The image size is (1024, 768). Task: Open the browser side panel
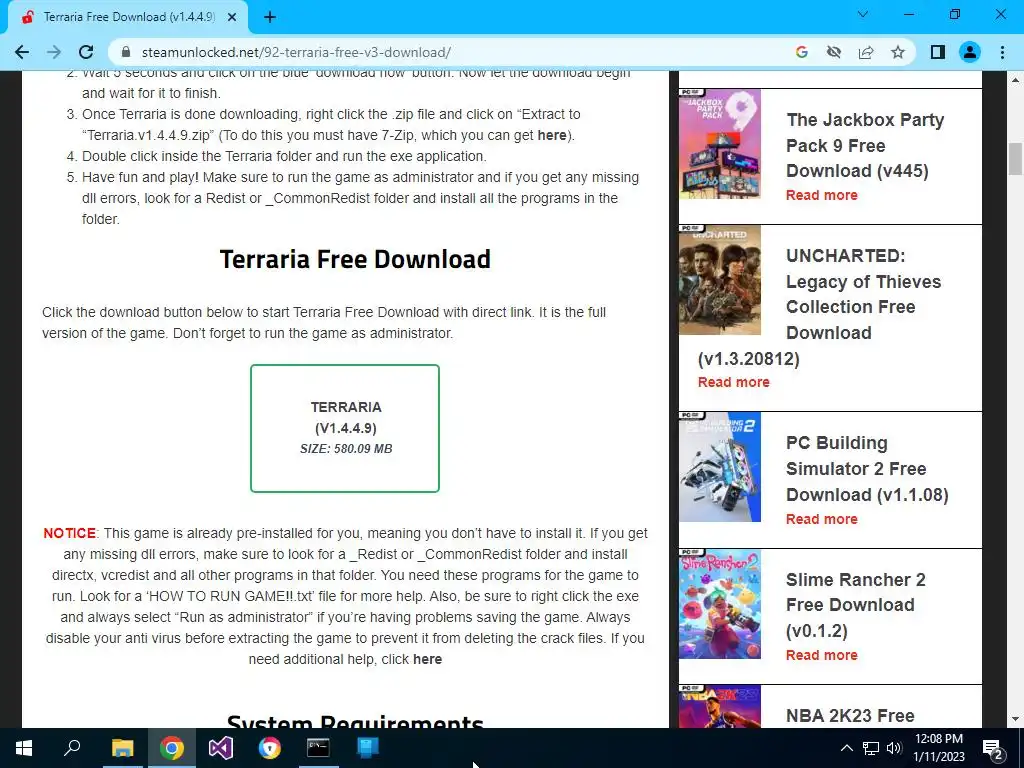(x=938, y=52)
